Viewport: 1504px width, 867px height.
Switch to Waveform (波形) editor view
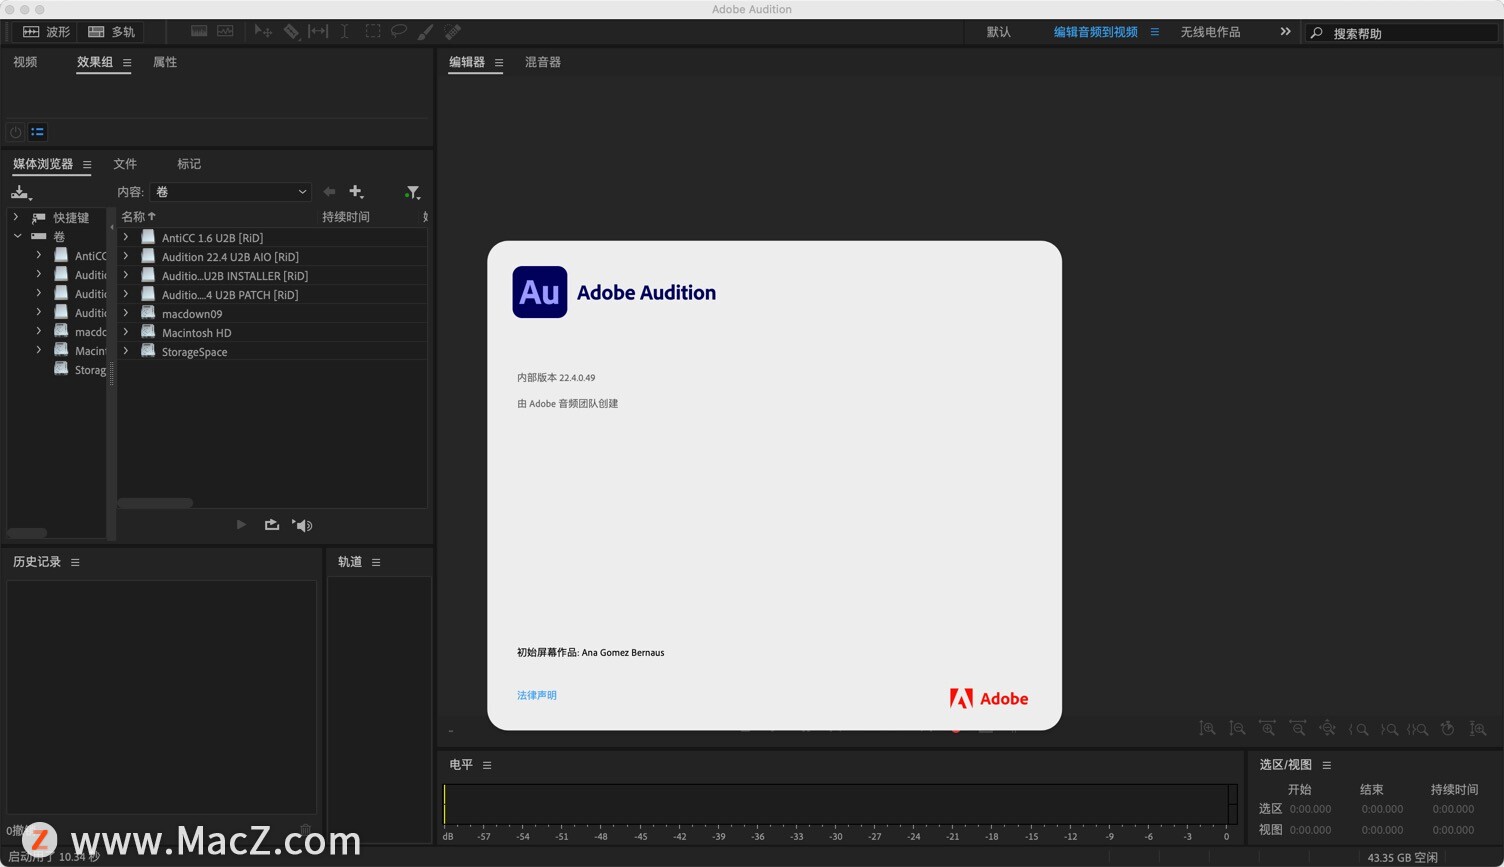point(46,32)
